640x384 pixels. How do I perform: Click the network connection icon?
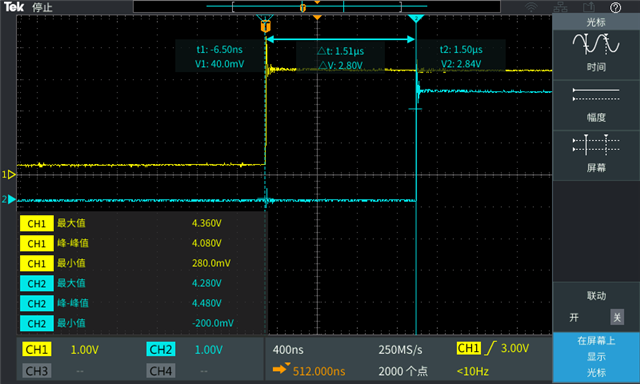click(x=560, y=7)
